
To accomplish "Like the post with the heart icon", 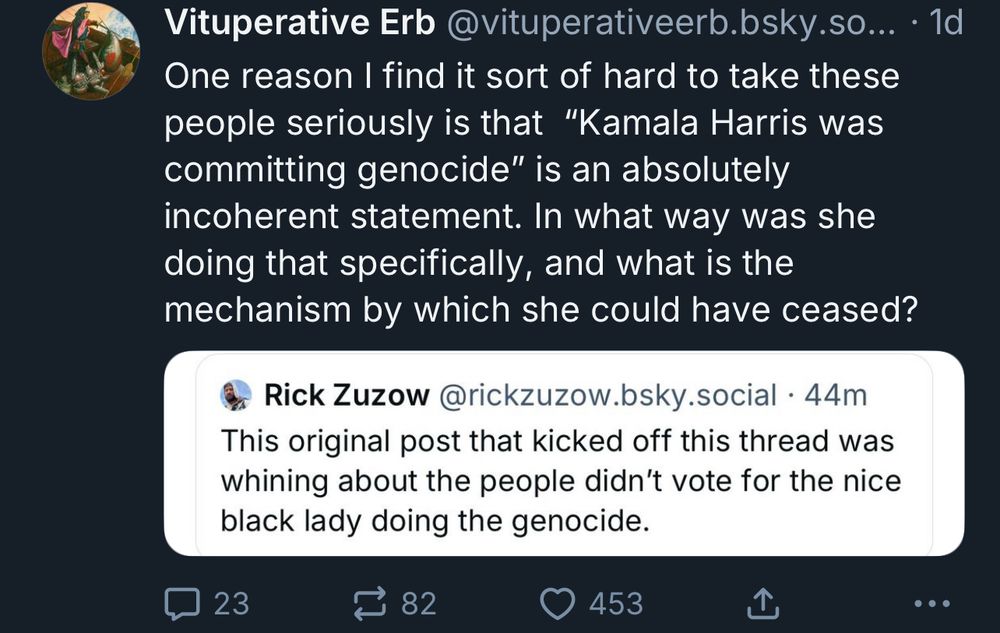I will point(559,603).
